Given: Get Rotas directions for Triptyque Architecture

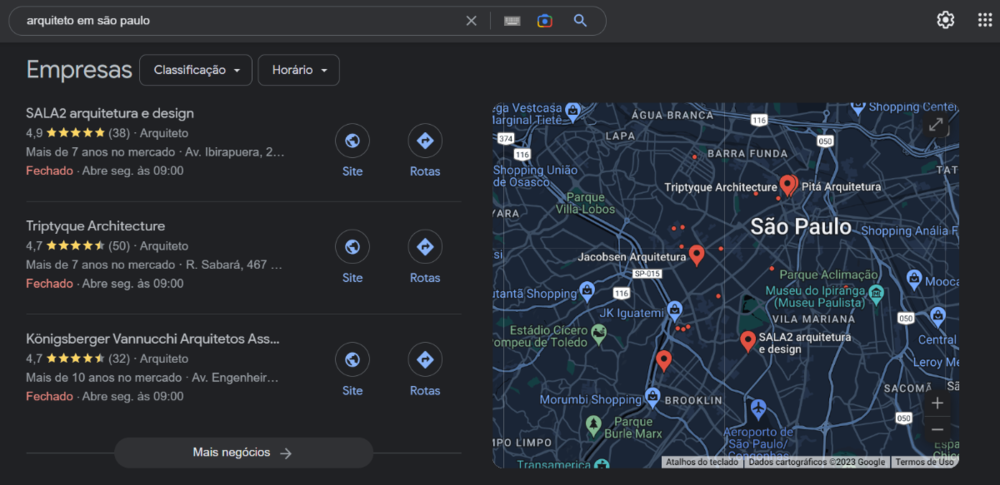Looking at the screenshot, I should click(425, 247).
